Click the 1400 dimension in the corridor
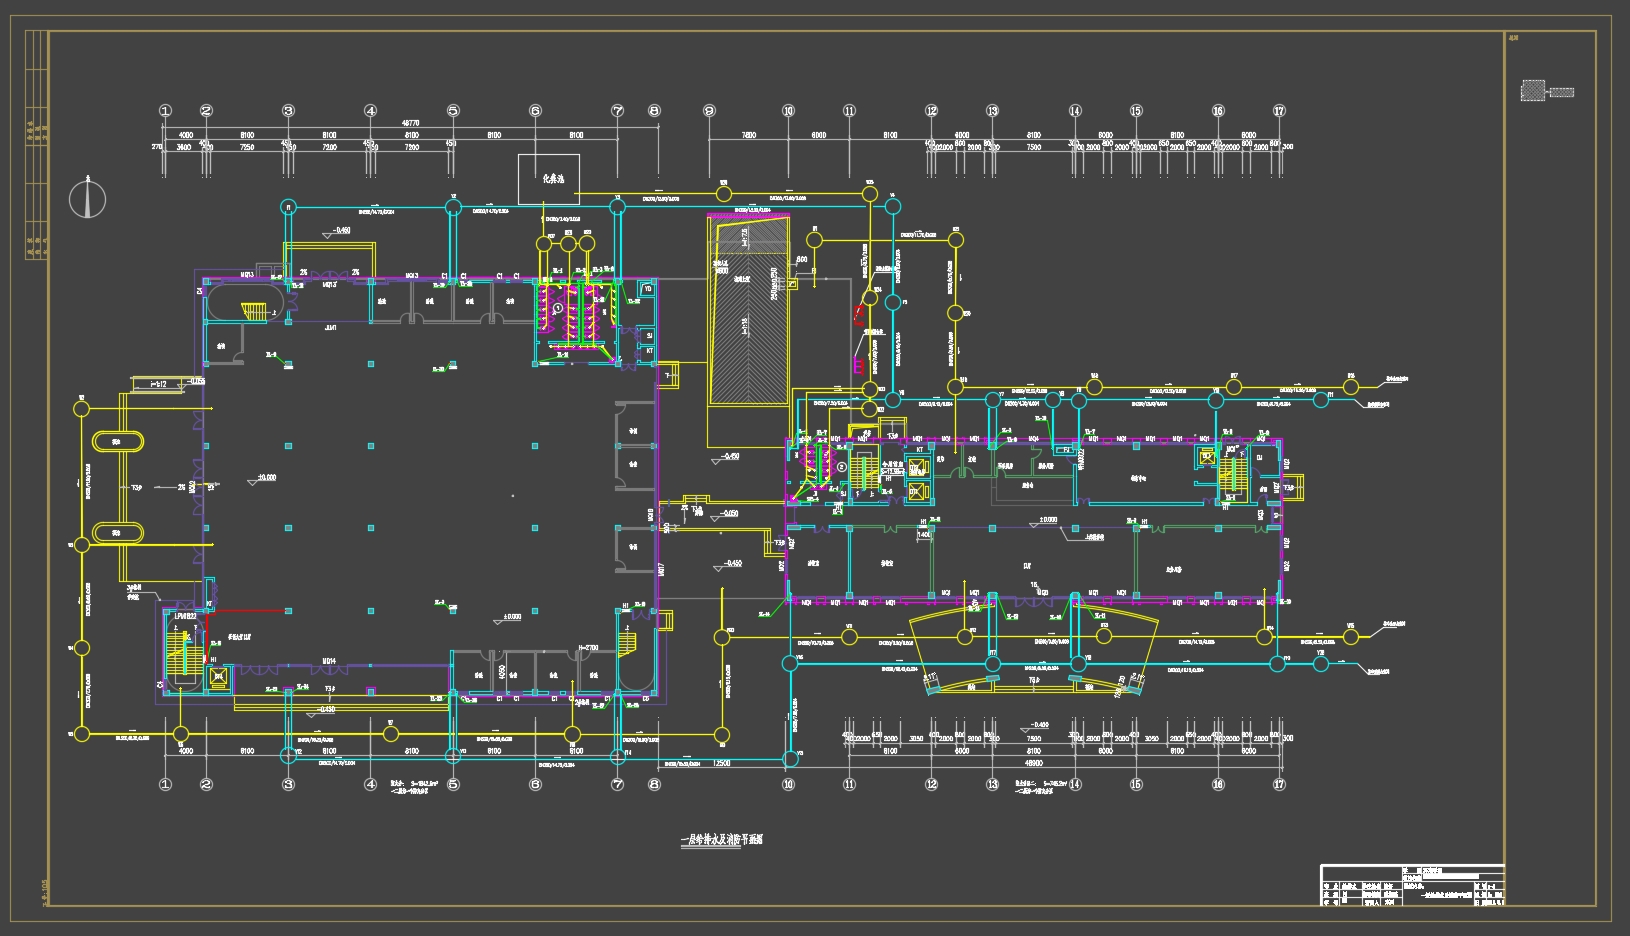The height and width of the screenshot is (936, 1630). click(924, 536)
